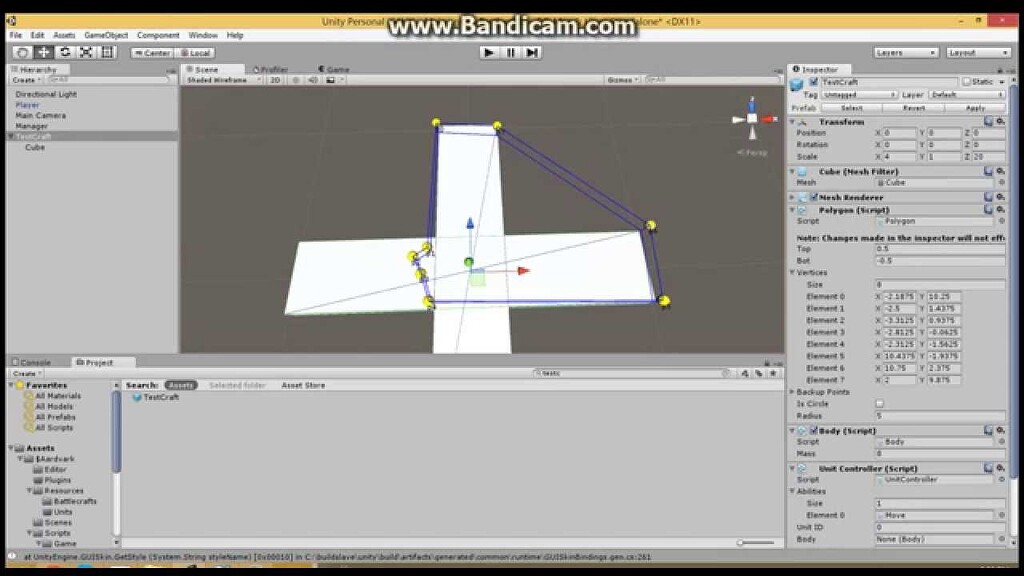Image resolution: width=1024 pixels, height=576 pixels.
Task: Select the Rect transform tool
Action: coord(109,50)
